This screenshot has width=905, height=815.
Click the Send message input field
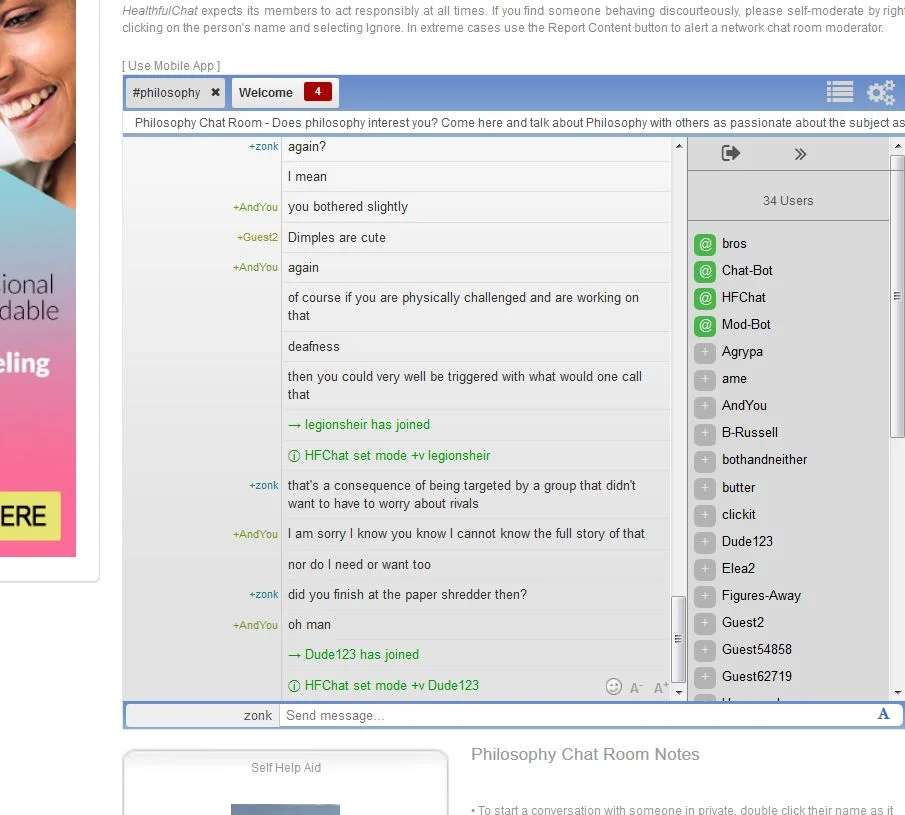[x=577, y=716]
